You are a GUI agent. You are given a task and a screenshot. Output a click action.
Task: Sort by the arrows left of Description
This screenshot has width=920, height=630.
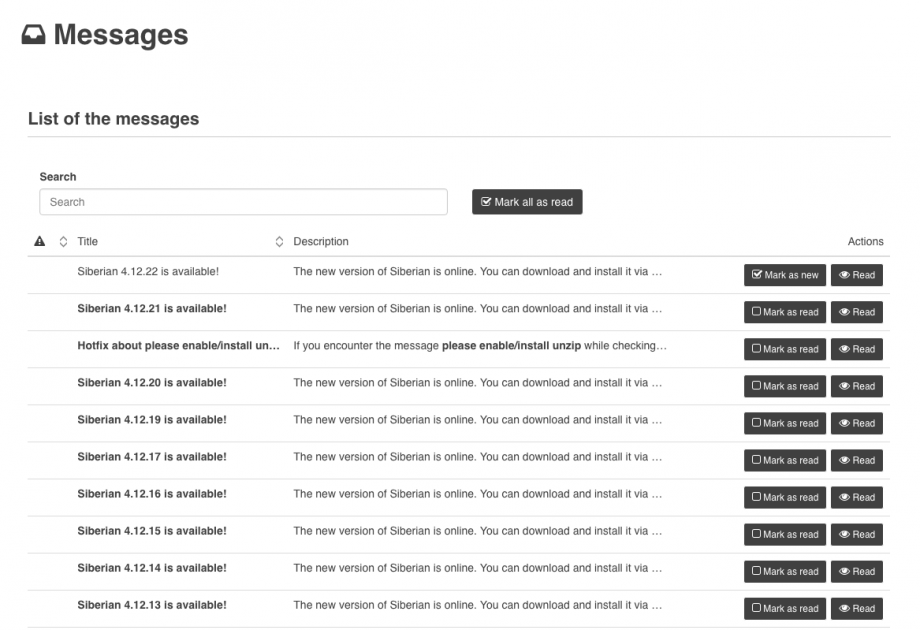point(279,241)
